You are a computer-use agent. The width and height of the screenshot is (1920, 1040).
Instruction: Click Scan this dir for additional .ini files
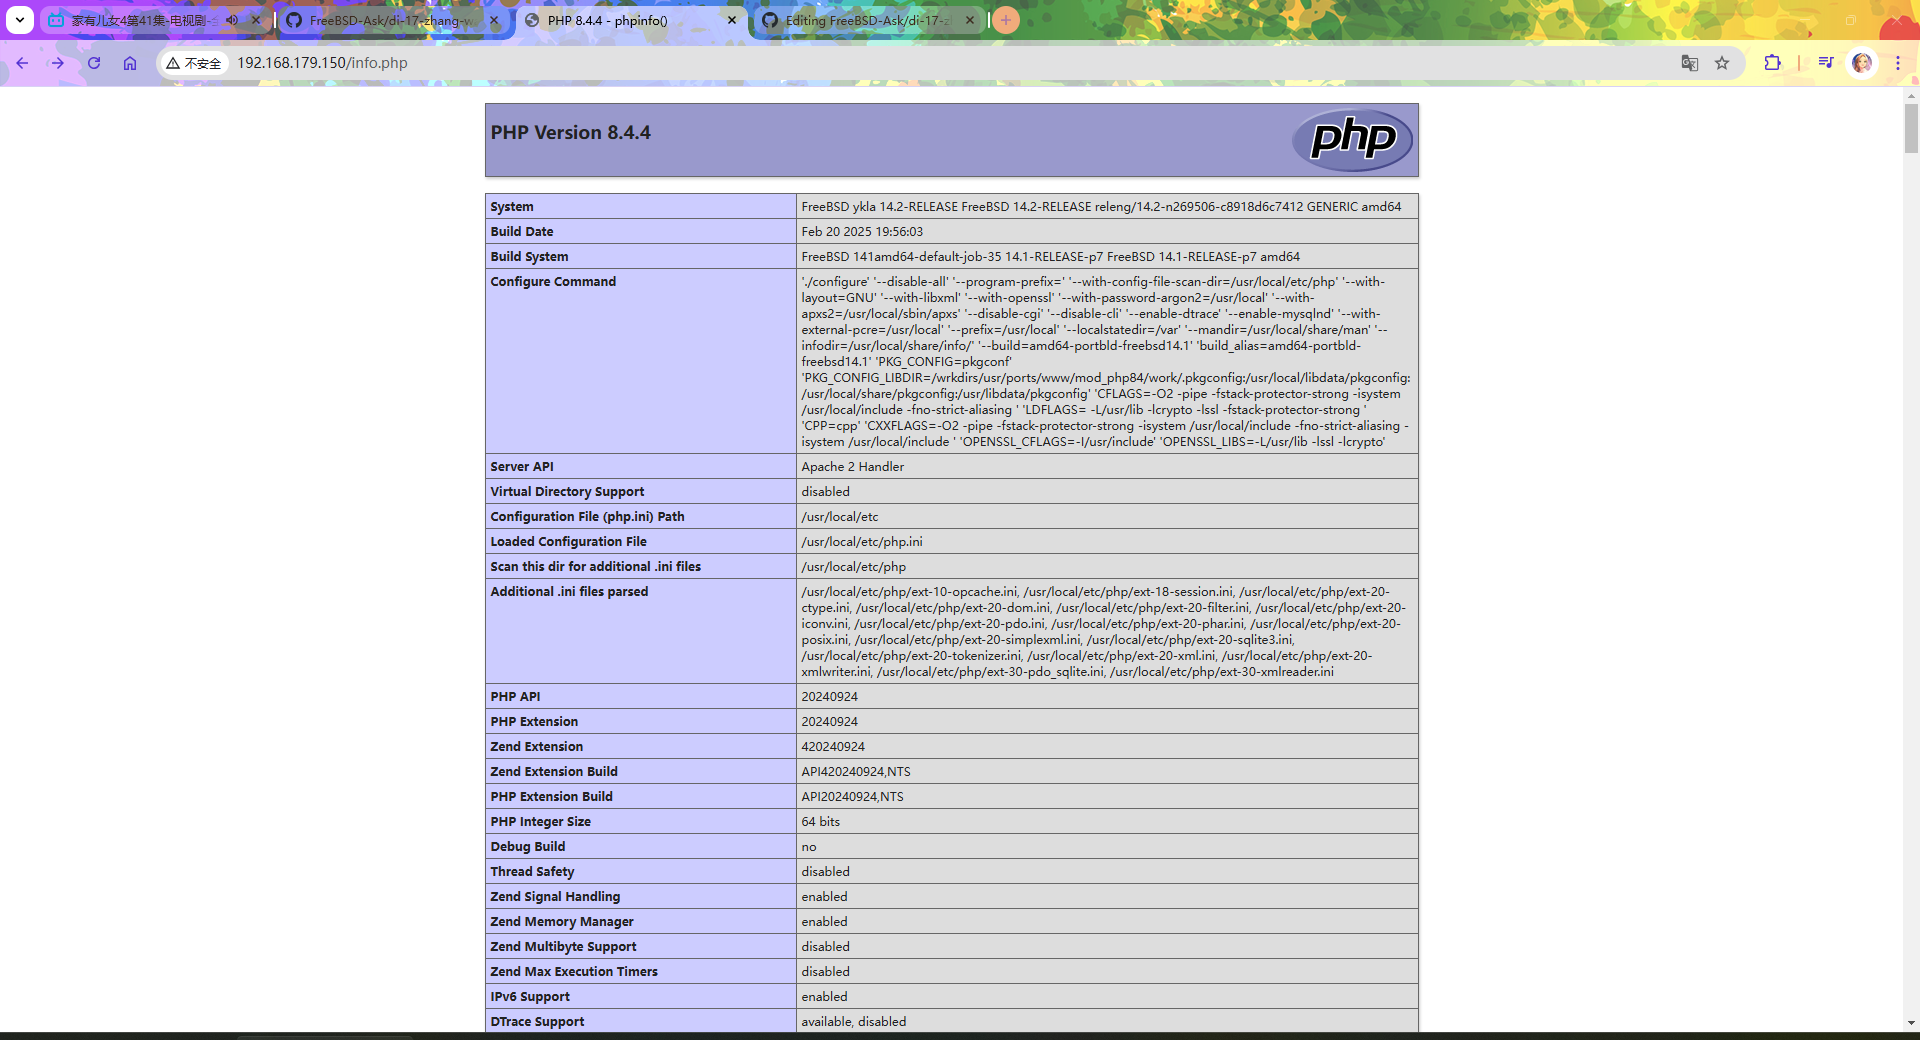pyautogui.click(x=596, y=567)
